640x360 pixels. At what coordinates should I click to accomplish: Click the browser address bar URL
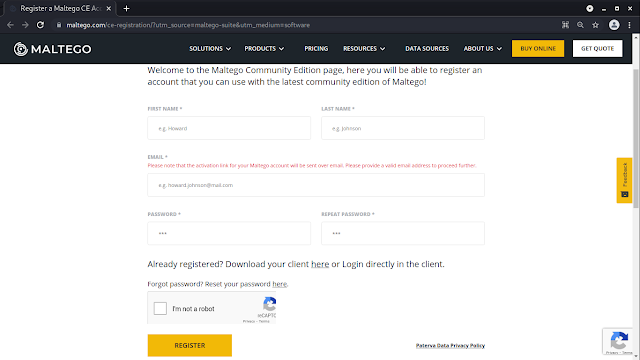click(188, 25)
